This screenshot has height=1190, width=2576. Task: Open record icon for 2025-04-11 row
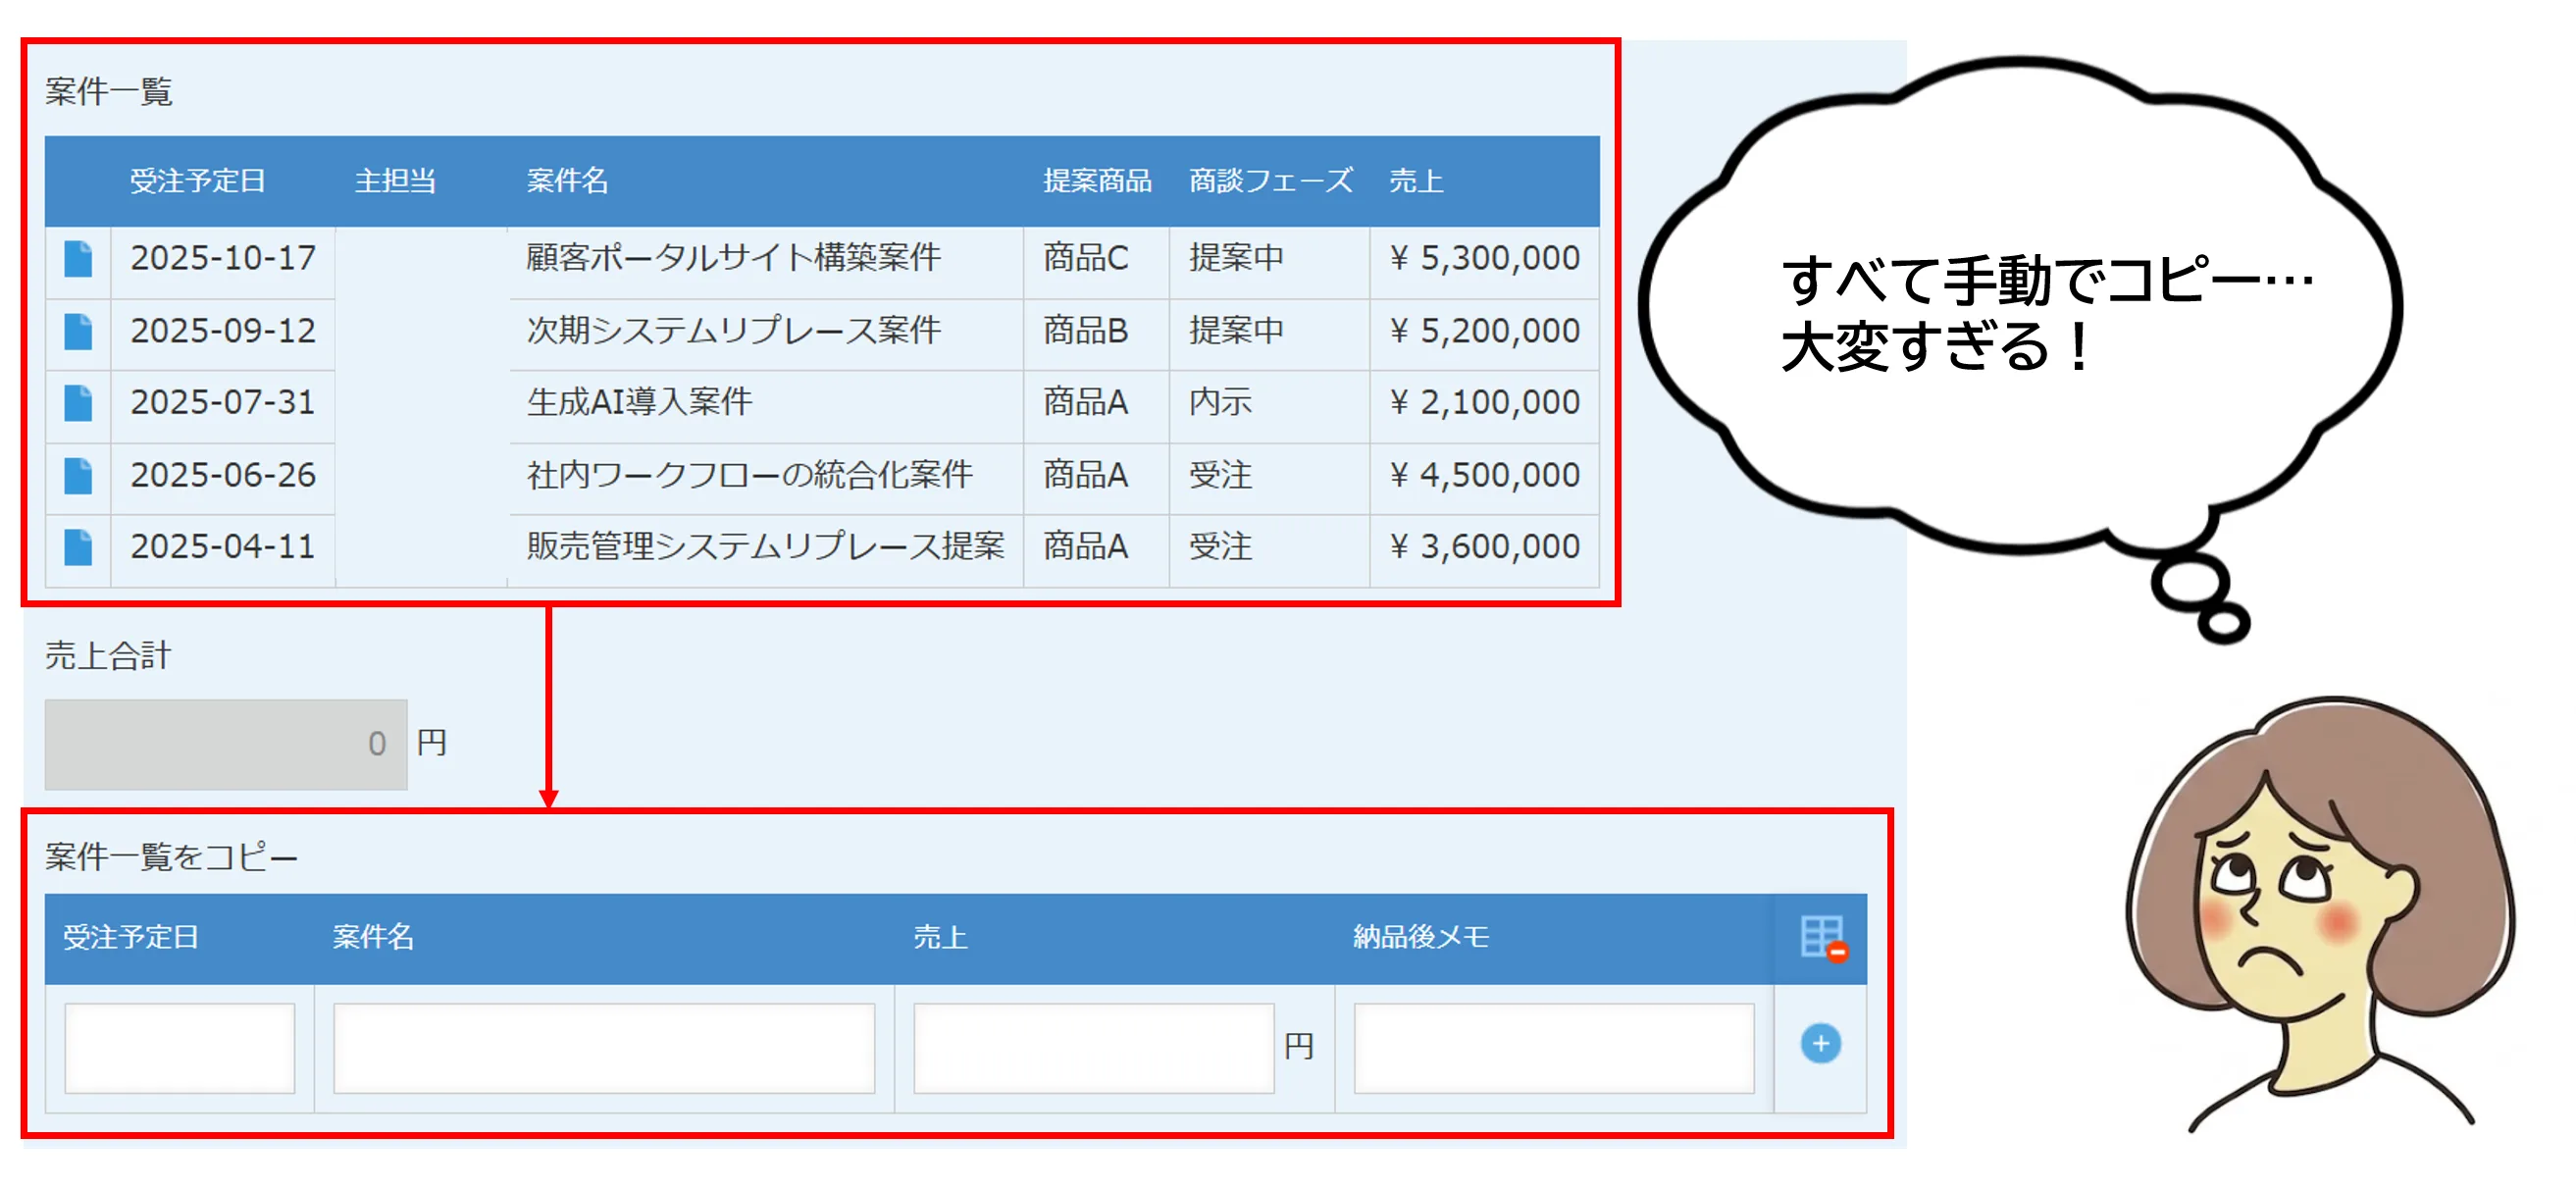click(78, 547)
